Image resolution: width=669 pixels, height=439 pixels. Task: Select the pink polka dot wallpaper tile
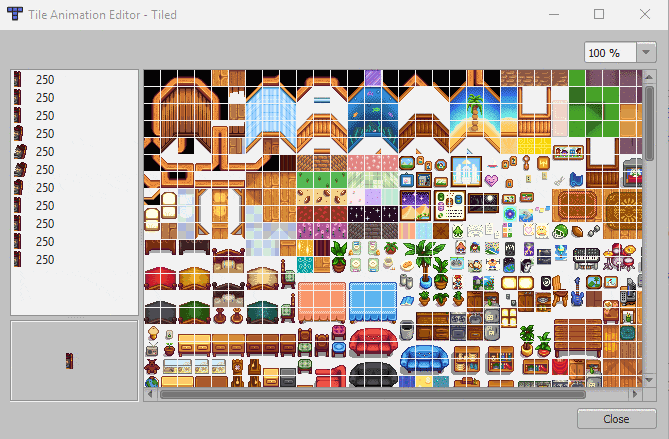point(373,163)
